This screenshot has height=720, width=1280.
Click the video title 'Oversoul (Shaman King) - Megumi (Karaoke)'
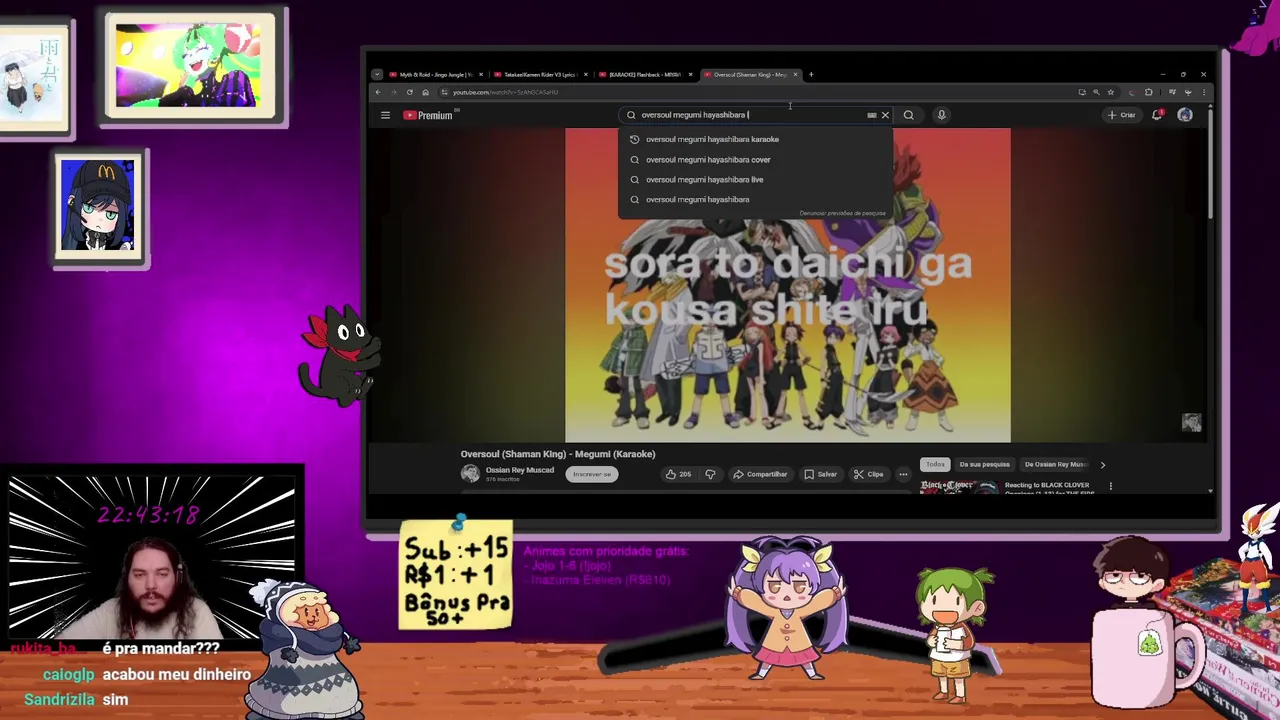pyautogui.click(x=558, y=454)
